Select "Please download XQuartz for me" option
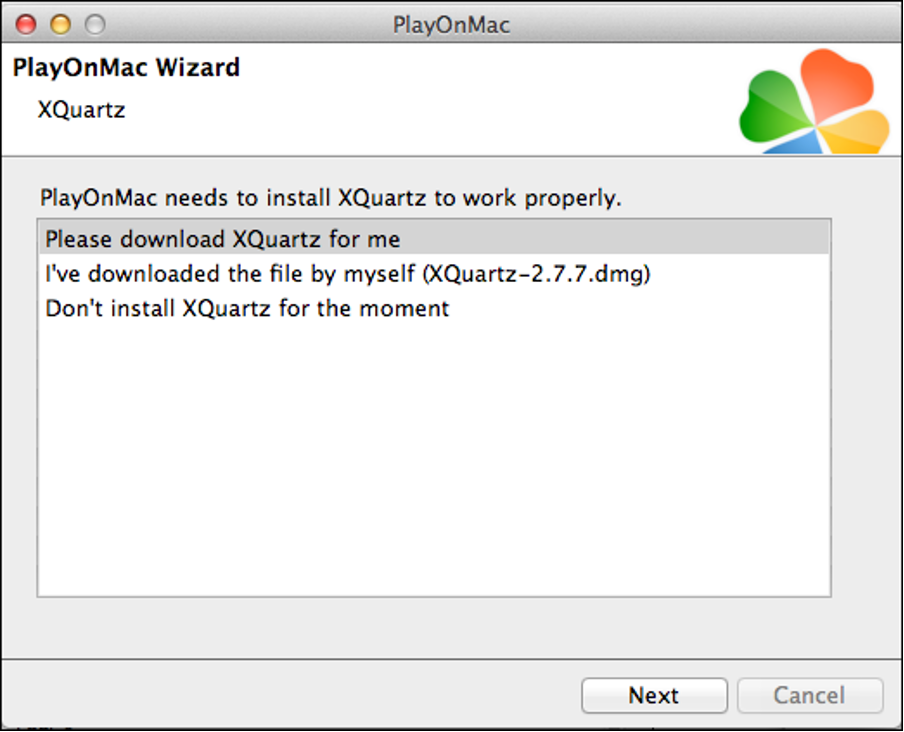The image size is (904, 732). click(x=222, y=240)
